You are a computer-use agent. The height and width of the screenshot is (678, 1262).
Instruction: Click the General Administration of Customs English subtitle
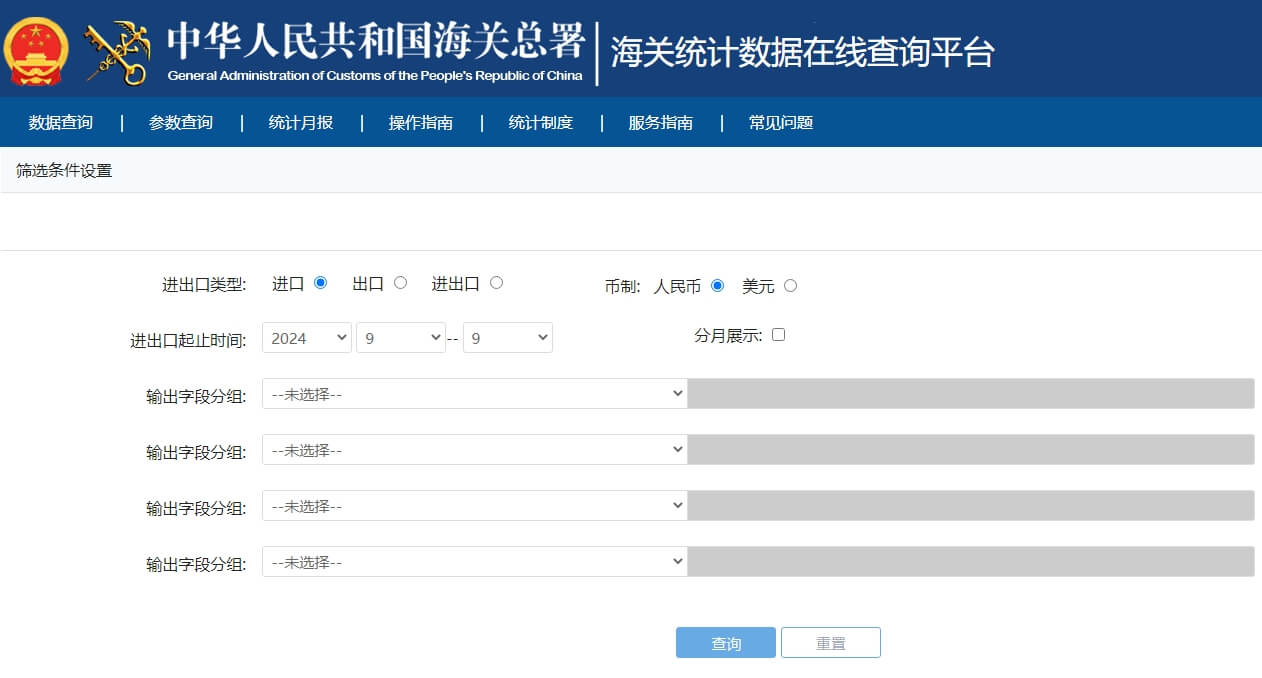pyautogui.click(x=375, y=76)
